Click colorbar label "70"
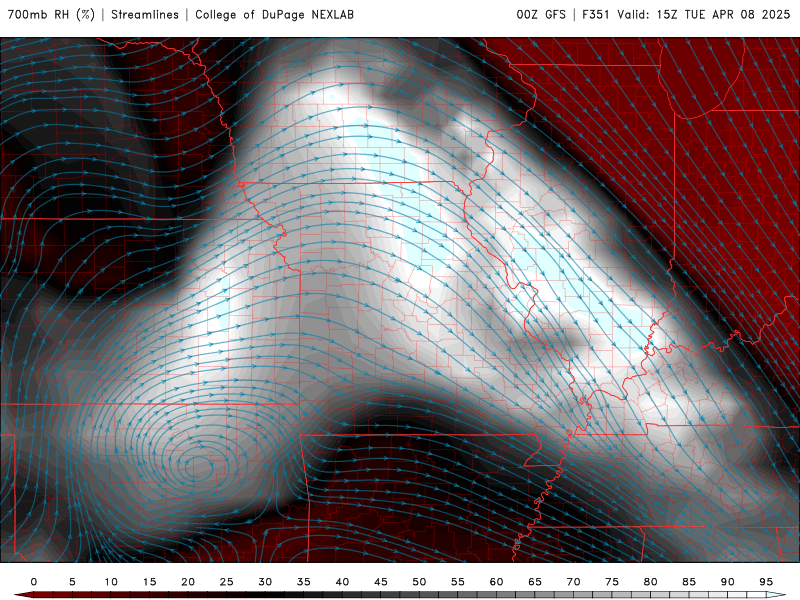Screen dimensions: 800x600 [x=573, y=582]
